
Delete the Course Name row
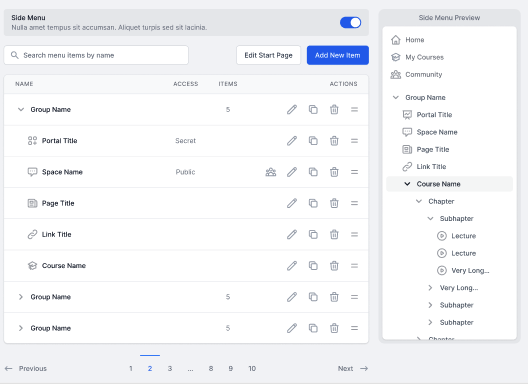(334, 266)
